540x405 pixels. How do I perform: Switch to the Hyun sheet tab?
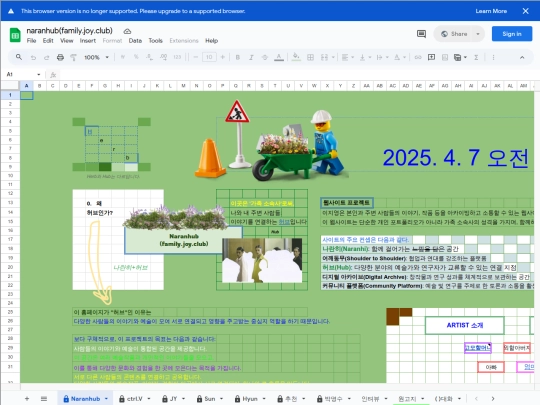coord(250,399)
